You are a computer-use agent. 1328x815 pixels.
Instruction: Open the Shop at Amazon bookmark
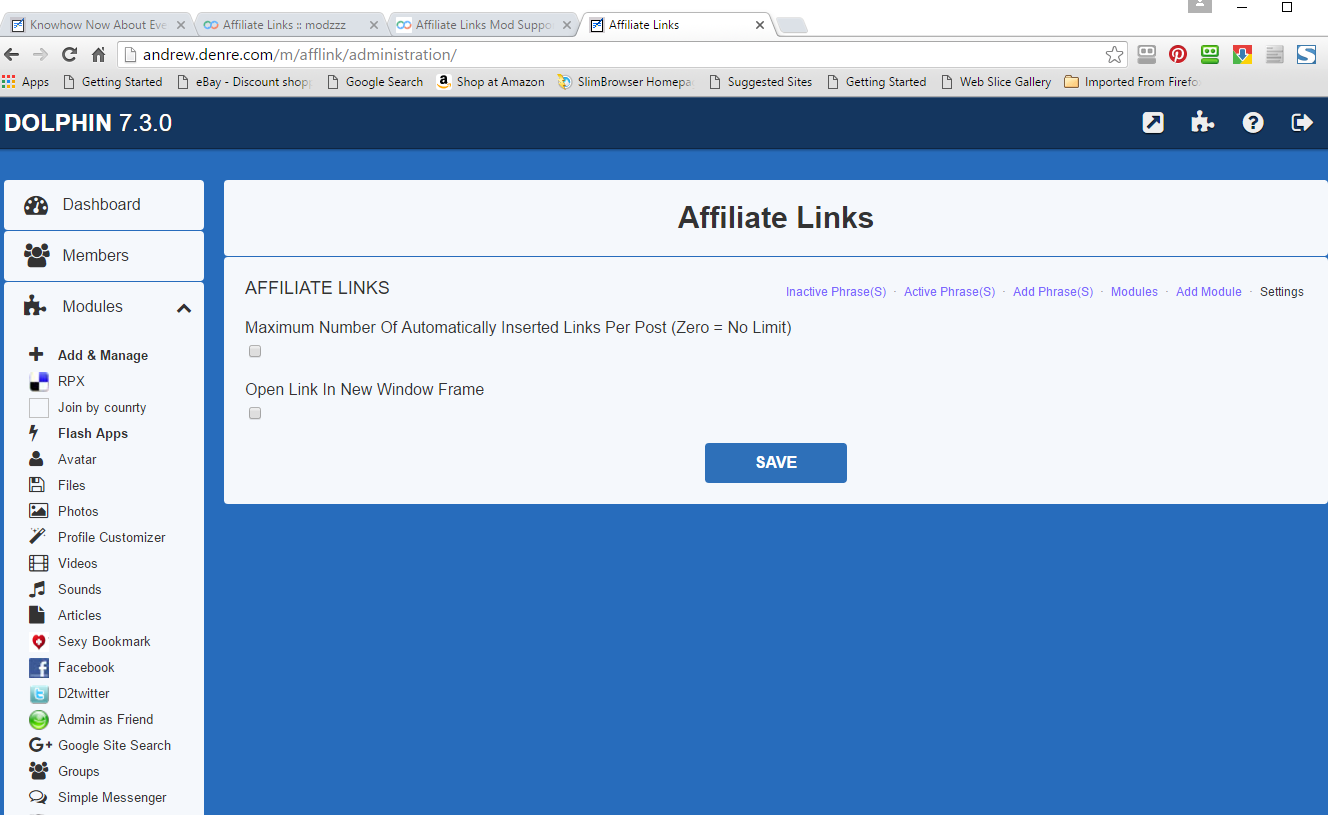[491, 82]
